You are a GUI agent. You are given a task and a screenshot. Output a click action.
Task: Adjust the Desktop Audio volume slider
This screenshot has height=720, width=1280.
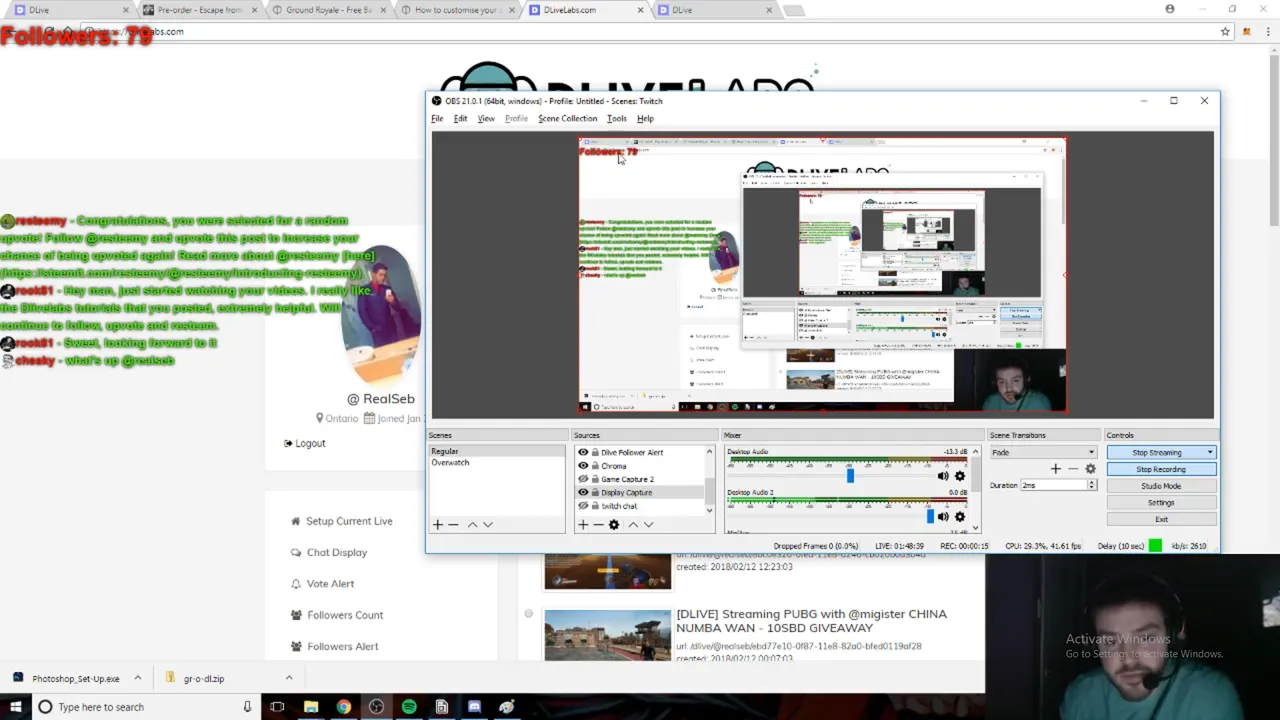pyautogui.click(x=850, y=476)
